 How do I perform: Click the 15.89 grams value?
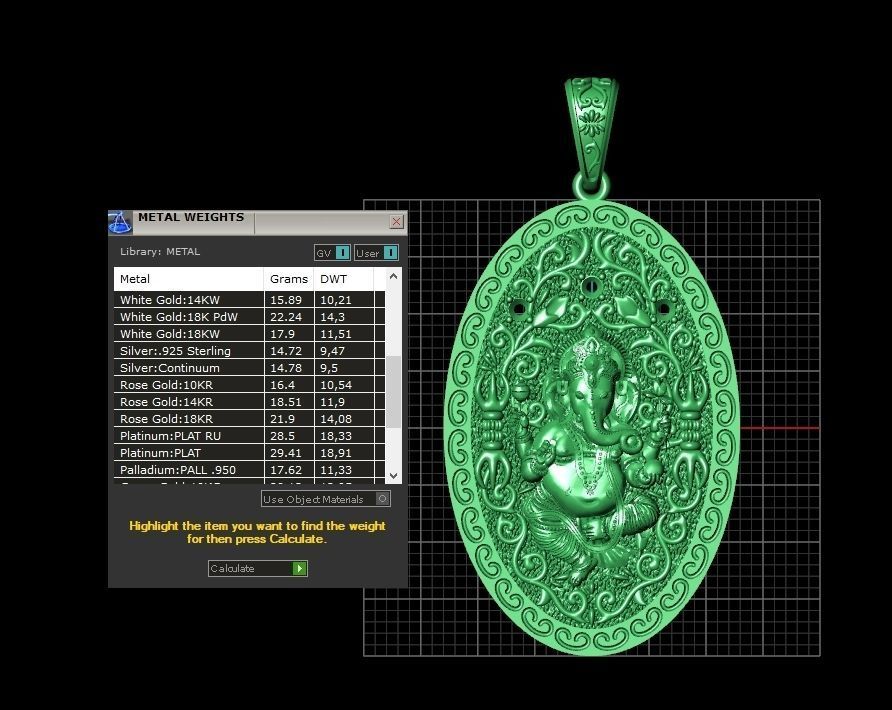pos(286,300)
